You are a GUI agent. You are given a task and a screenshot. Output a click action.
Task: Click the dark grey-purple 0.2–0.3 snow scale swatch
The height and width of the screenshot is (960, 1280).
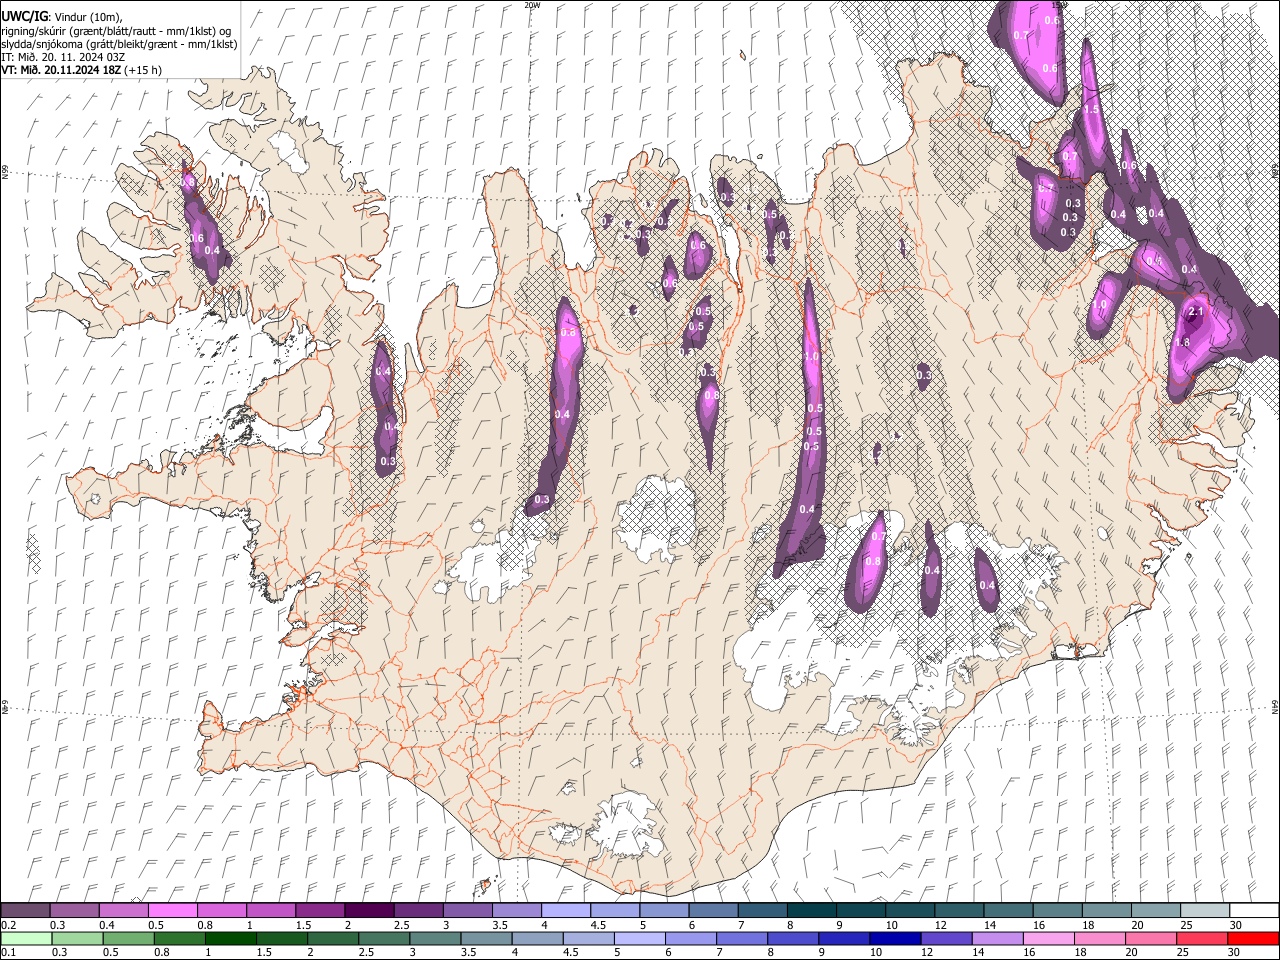click(26, 910)
